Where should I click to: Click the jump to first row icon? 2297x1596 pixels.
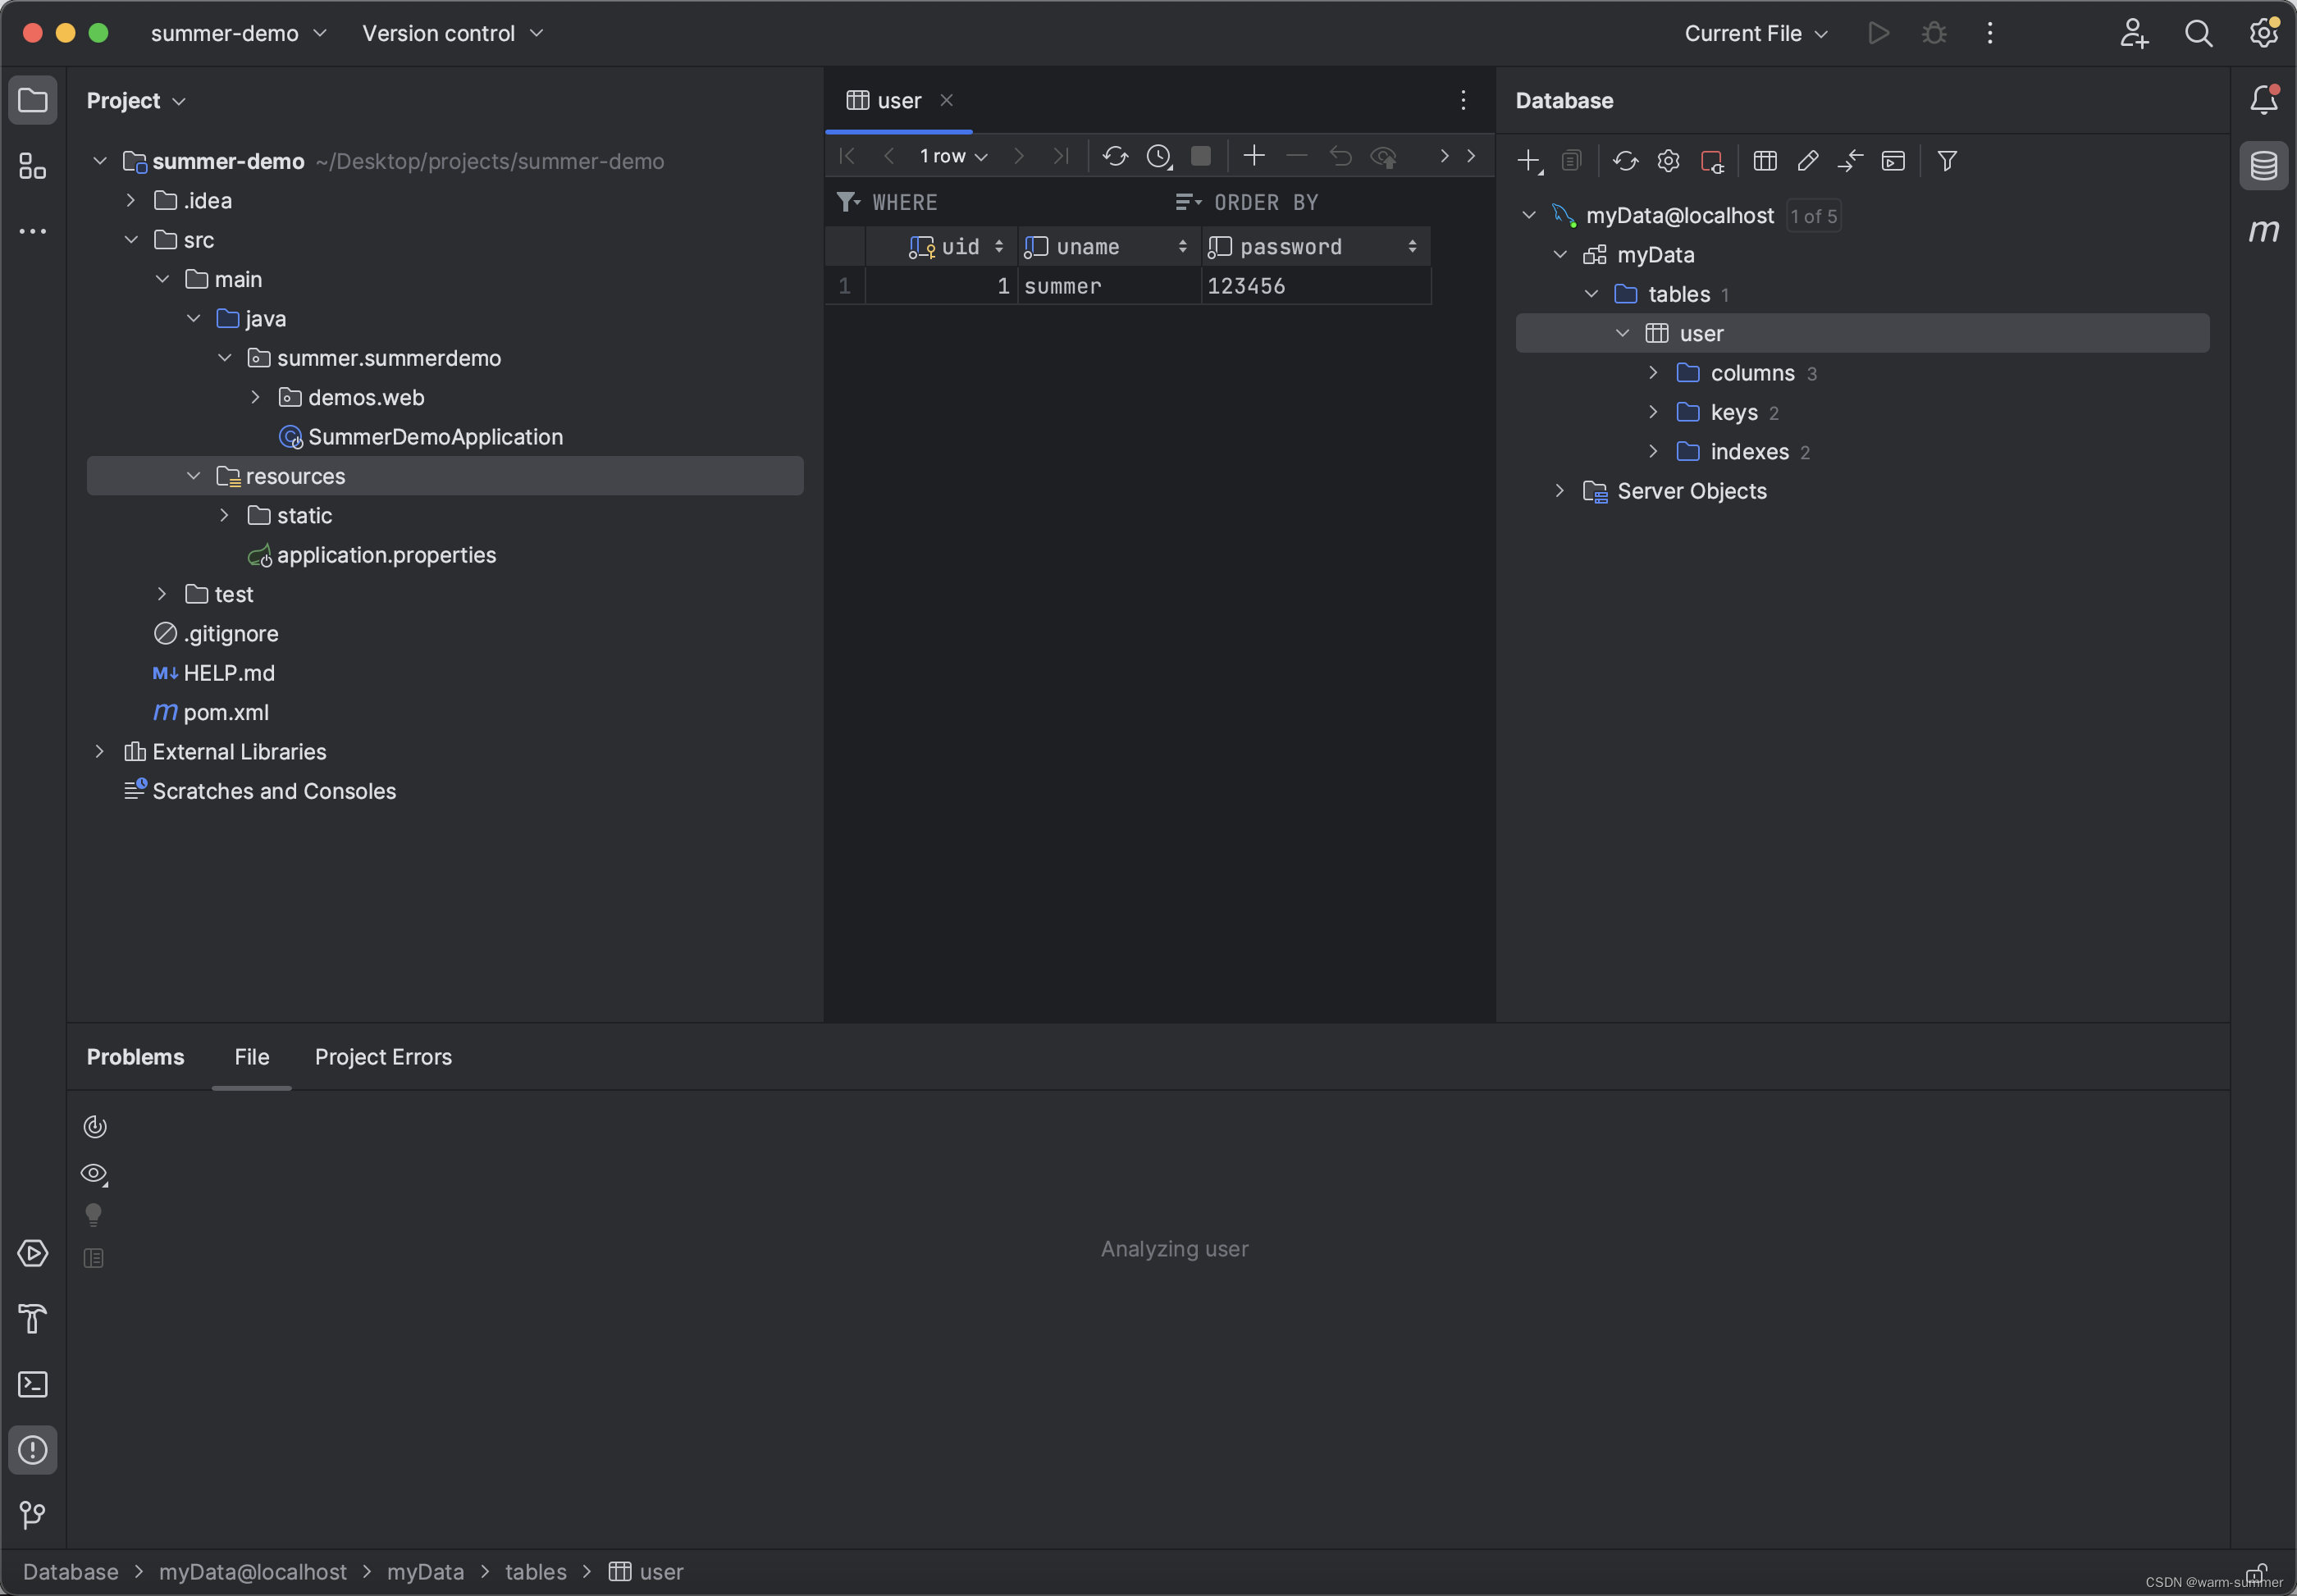tap(845, 159)
